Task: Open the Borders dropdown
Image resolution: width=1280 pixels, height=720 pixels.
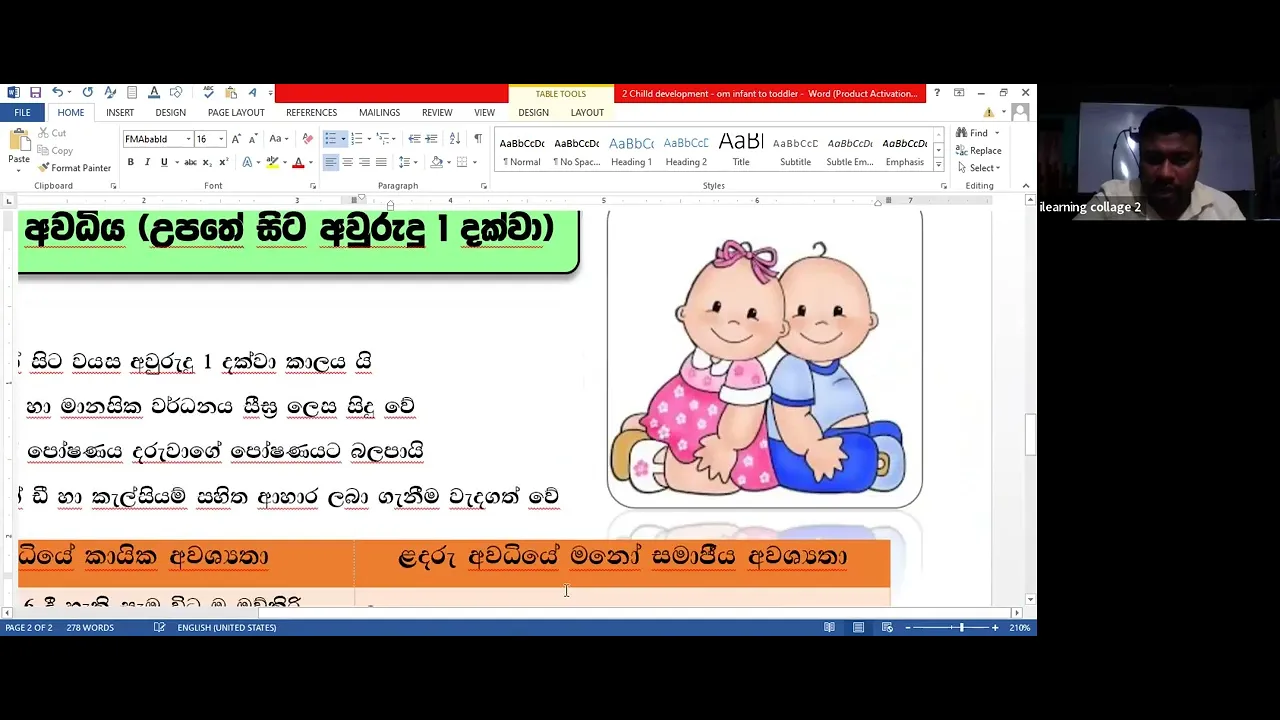Action: (x=467, y=162)
